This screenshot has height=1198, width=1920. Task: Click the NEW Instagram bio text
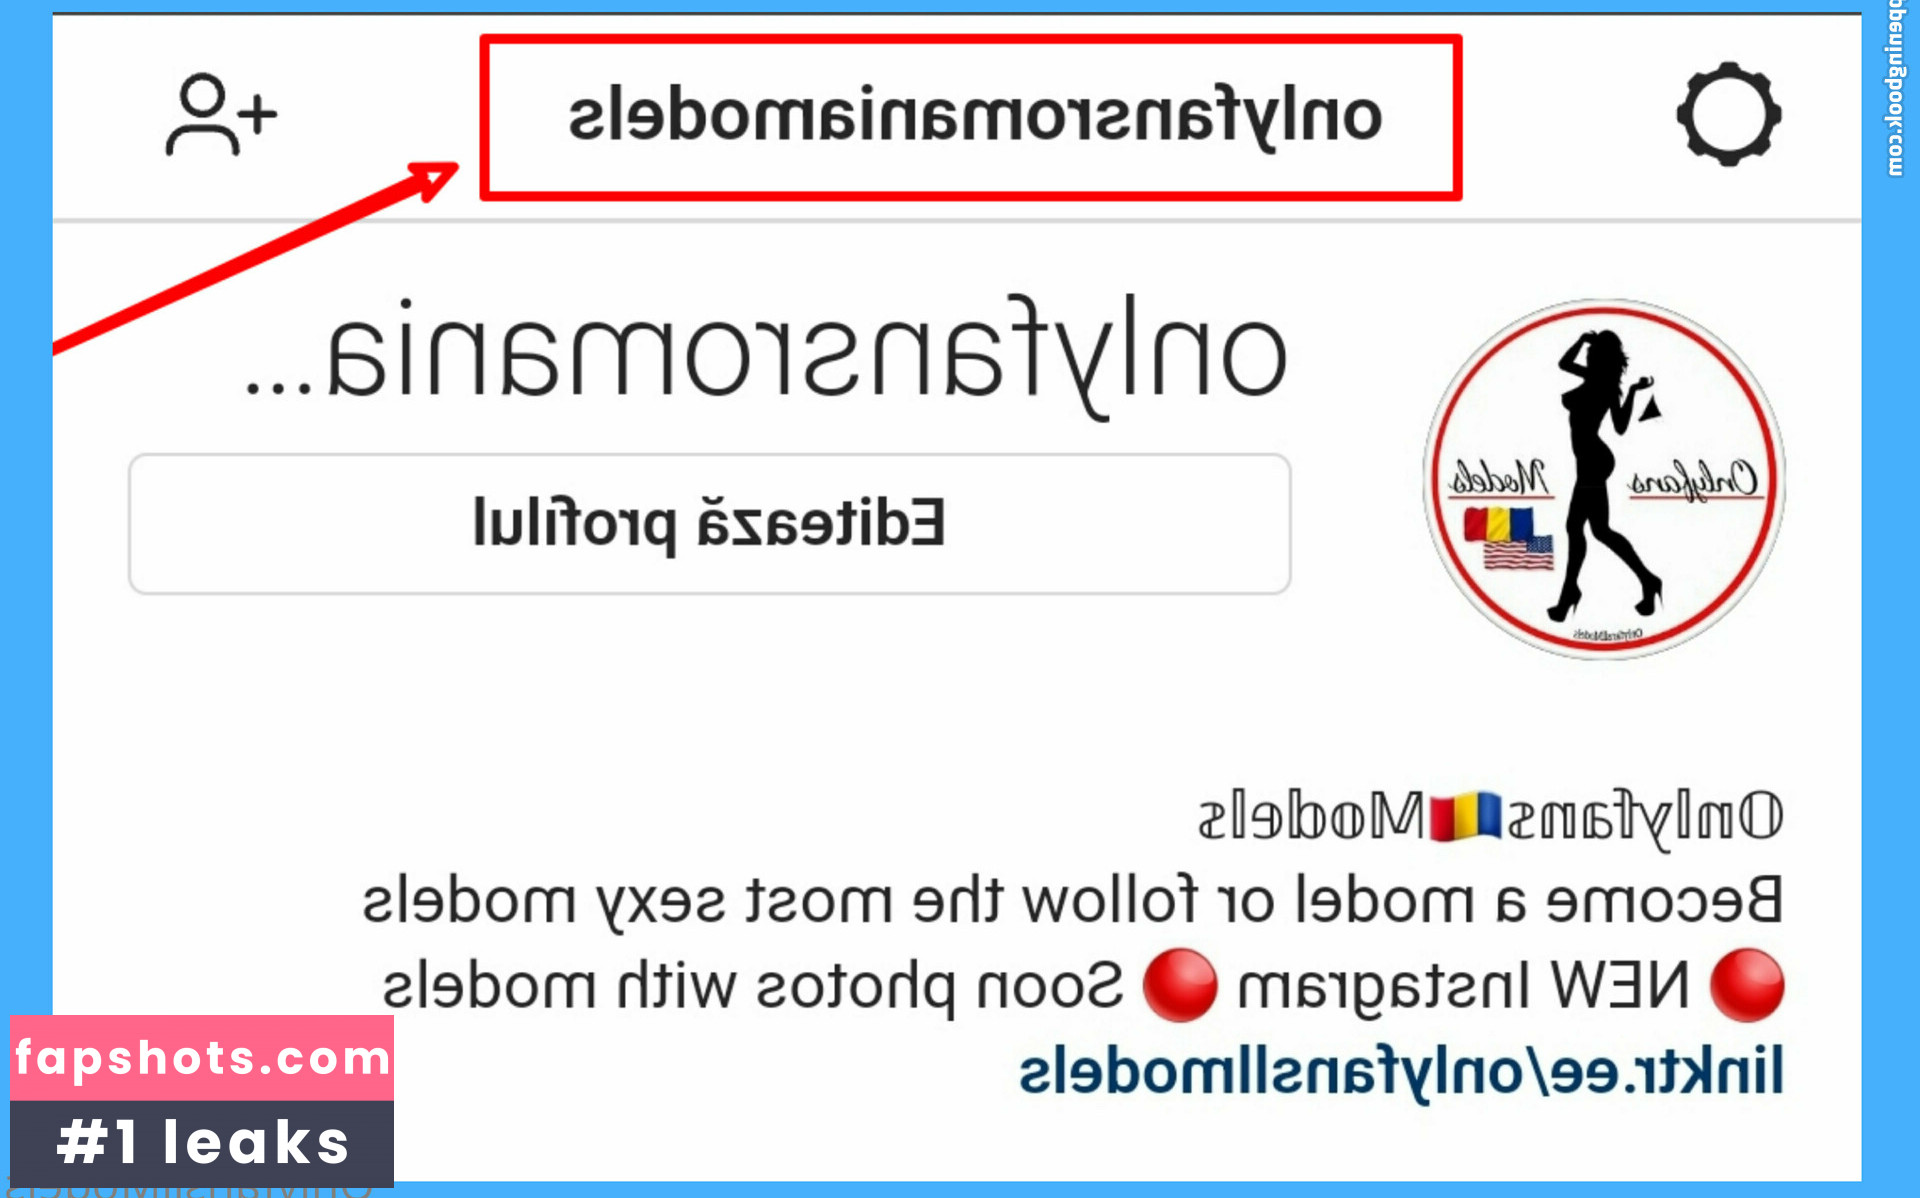point(1464,986)
